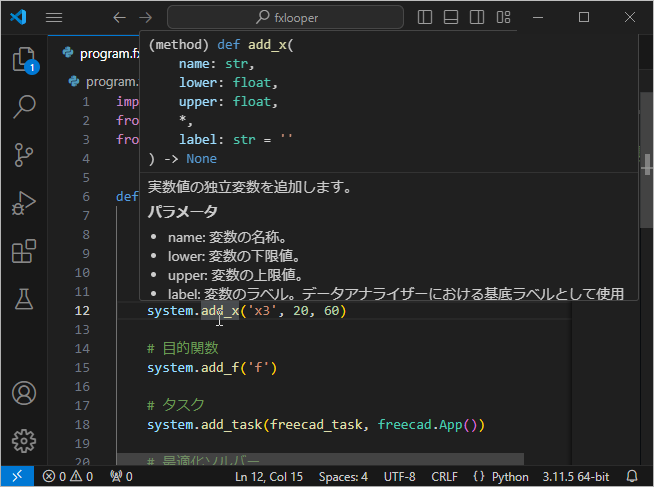Open notifications bell in status bar
Image resolution: width=654 pixels, height=487 pixels.
632,477
